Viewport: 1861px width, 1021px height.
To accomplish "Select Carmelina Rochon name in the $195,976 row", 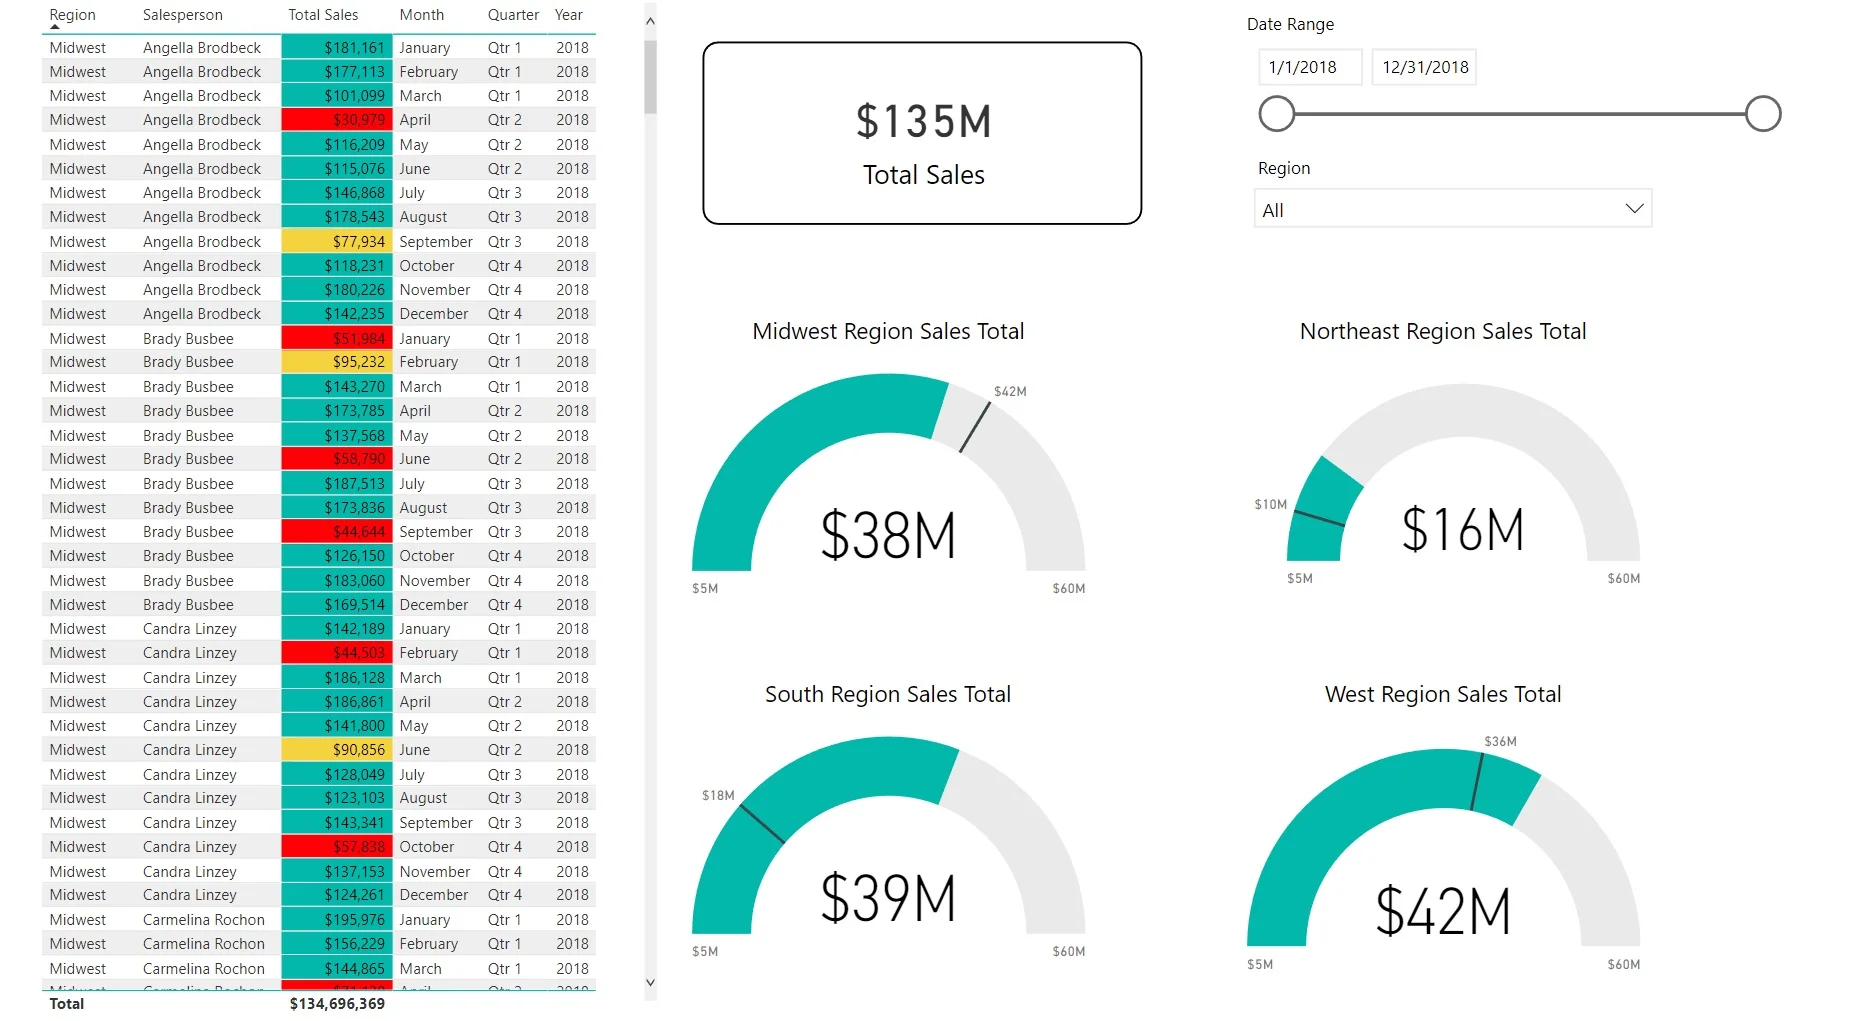I will coord(203,919).
